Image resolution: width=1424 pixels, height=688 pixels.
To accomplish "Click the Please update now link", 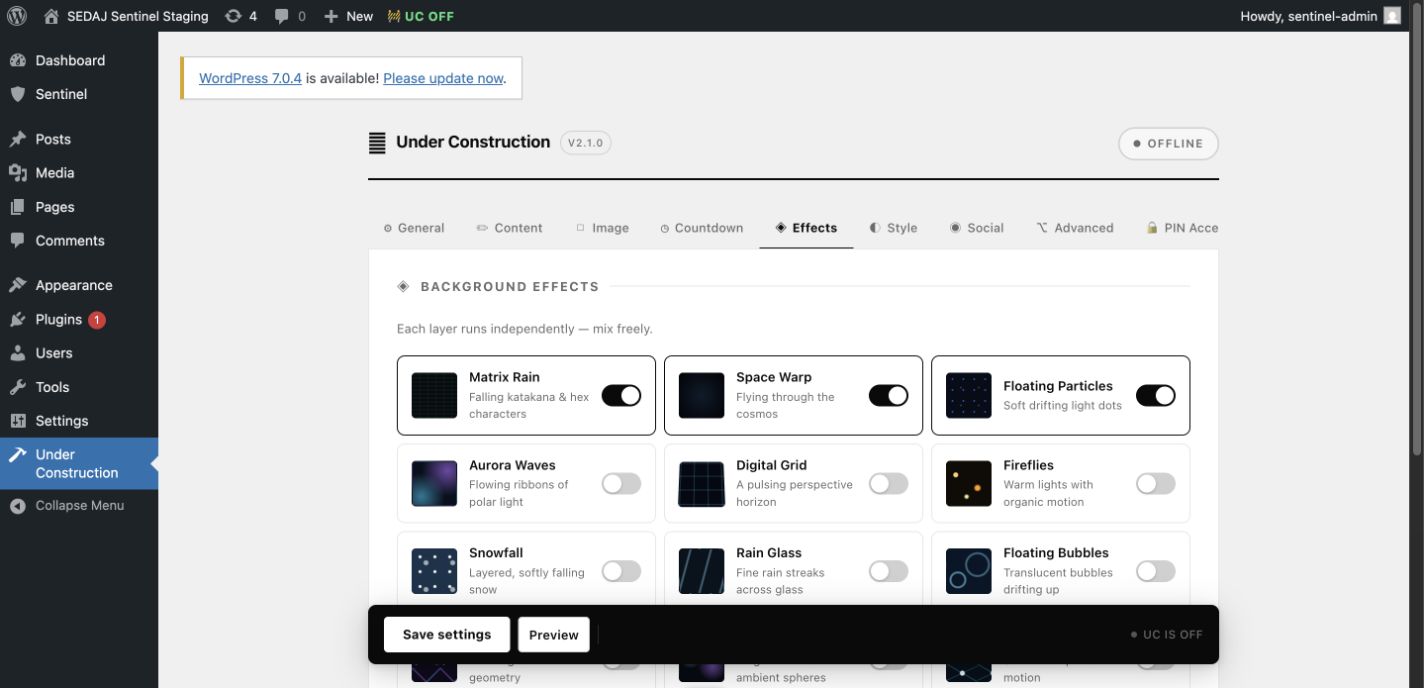I will (x=443, y=78).
